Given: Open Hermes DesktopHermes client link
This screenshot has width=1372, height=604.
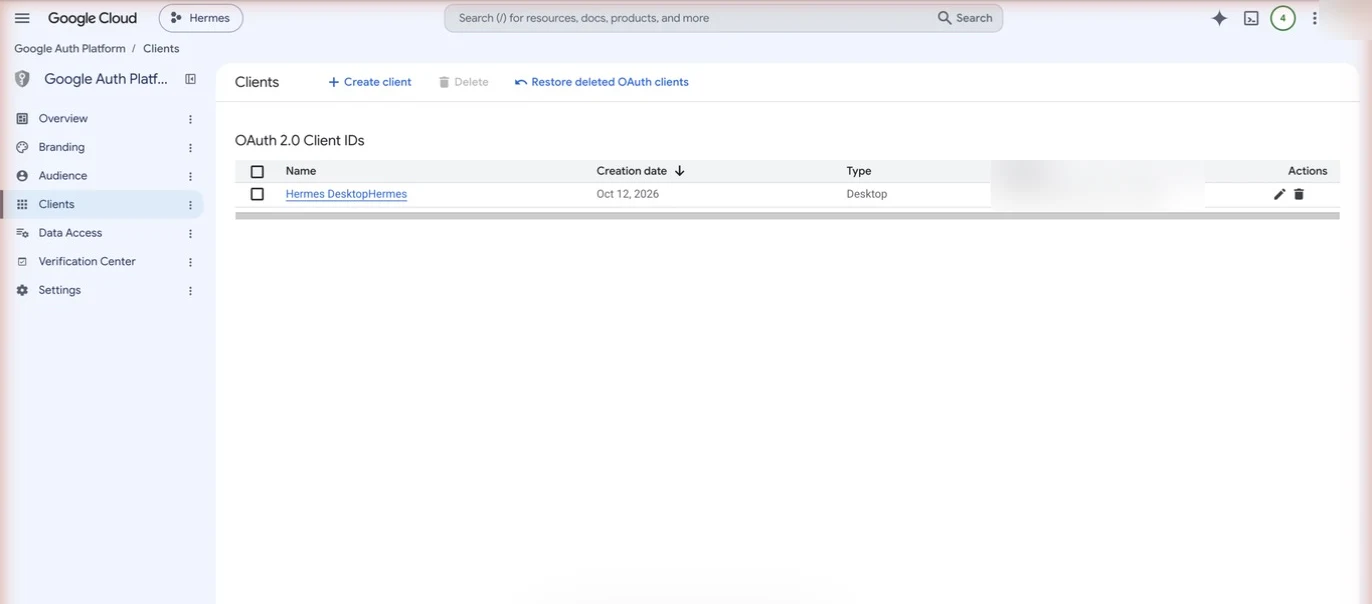Looking at the screenshot, I should (x=346, y=194).
